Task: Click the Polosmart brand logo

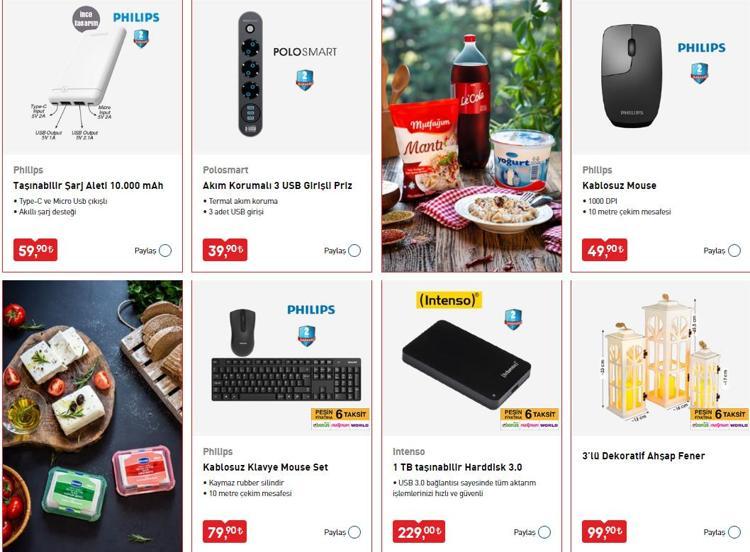Action: click(x=305, y=52)
